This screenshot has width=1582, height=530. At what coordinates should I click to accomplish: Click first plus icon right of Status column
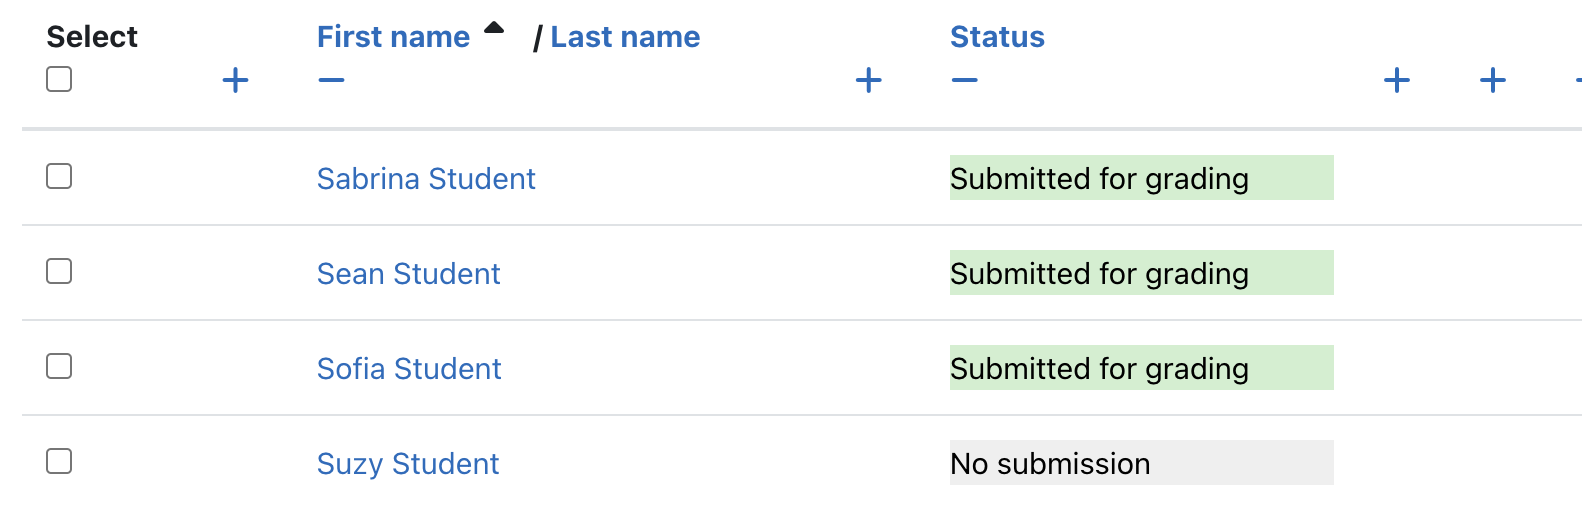pos(1397,80)
